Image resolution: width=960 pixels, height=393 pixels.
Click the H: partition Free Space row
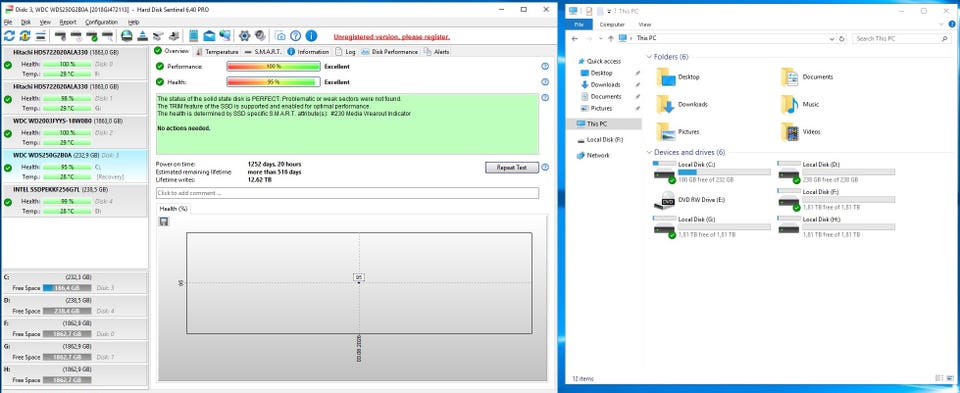75,380
